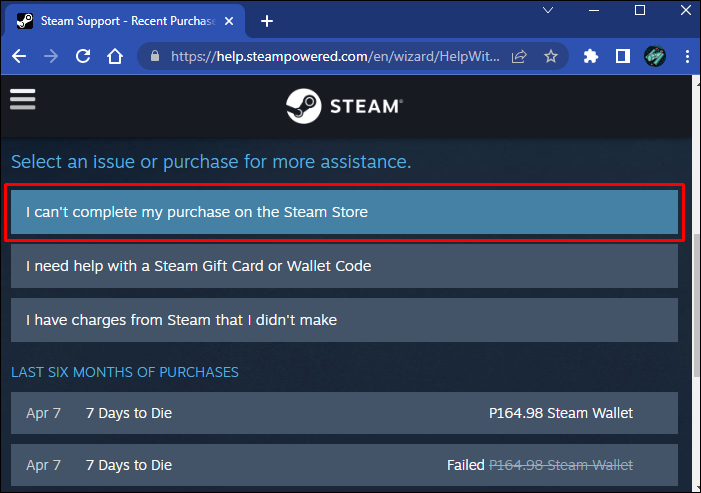Viewport: 701px width, 493px height.
Task: Select the Steam Support browser tab
Action: 120,20
